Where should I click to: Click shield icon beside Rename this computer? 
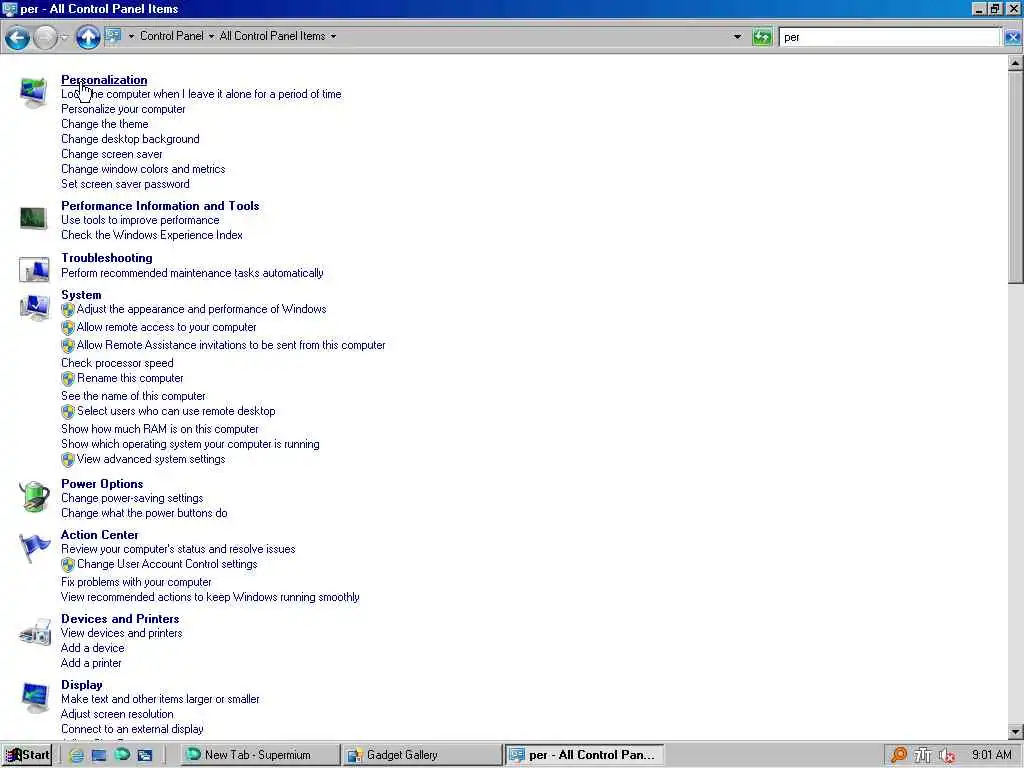pos(68,379)
